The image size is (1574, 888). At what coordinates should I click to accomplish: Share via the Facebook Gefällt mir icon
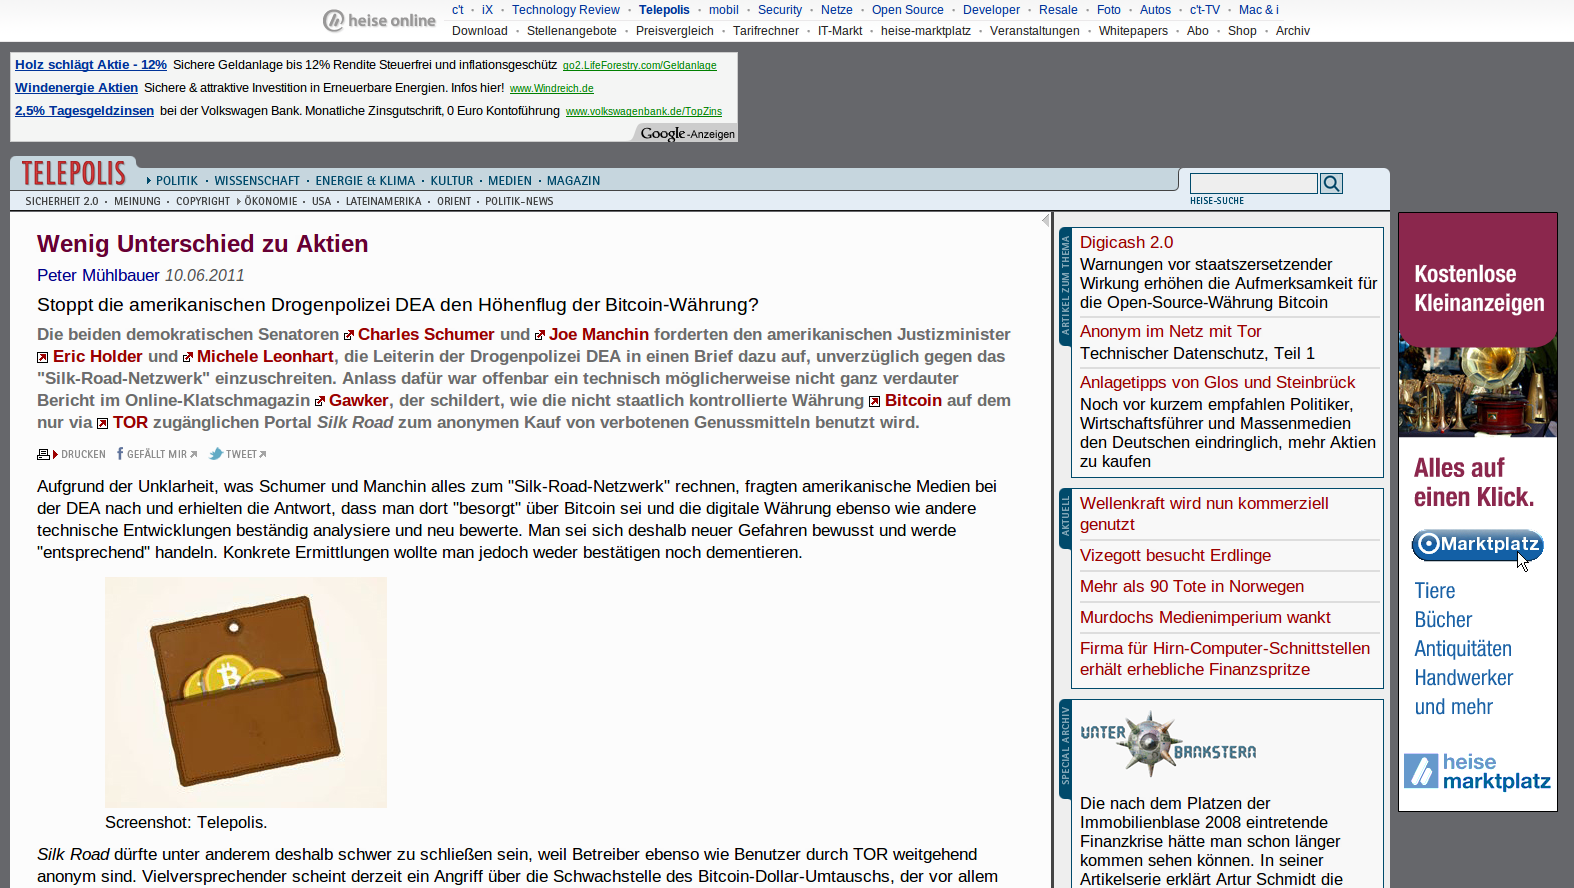coord(120,454)
